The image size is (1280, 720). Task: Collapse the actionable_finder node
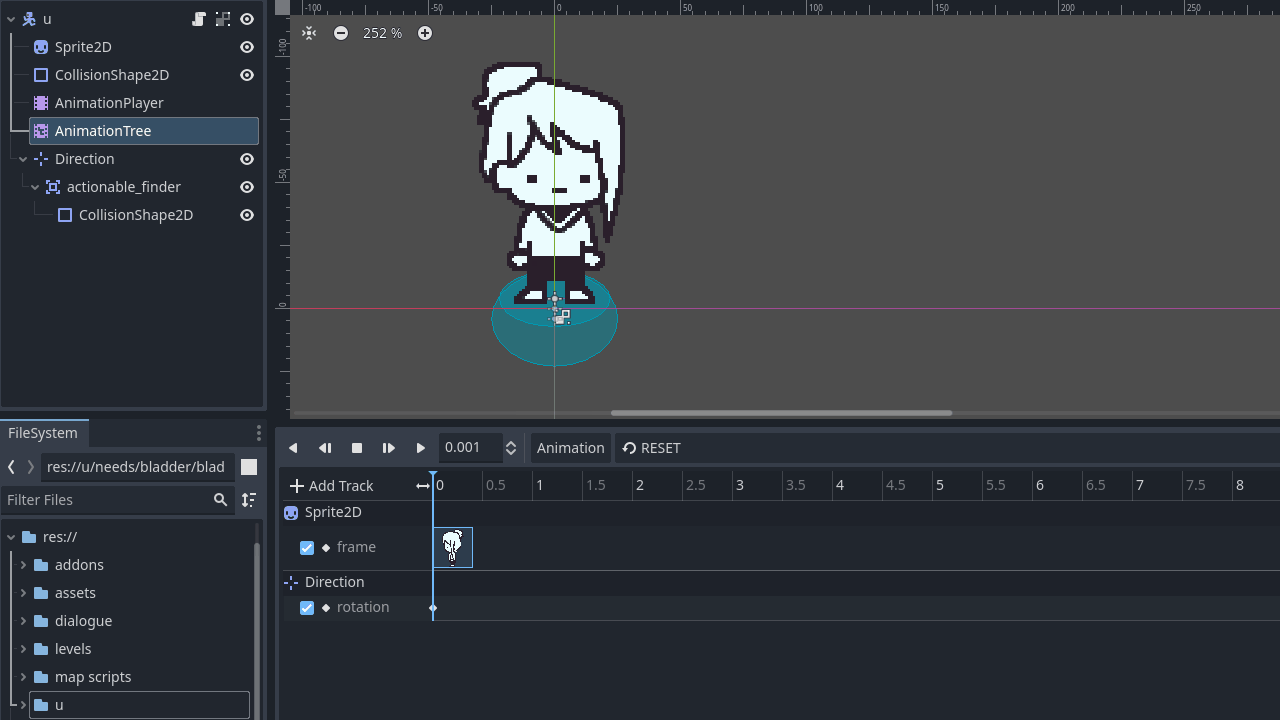pos(35,187)
